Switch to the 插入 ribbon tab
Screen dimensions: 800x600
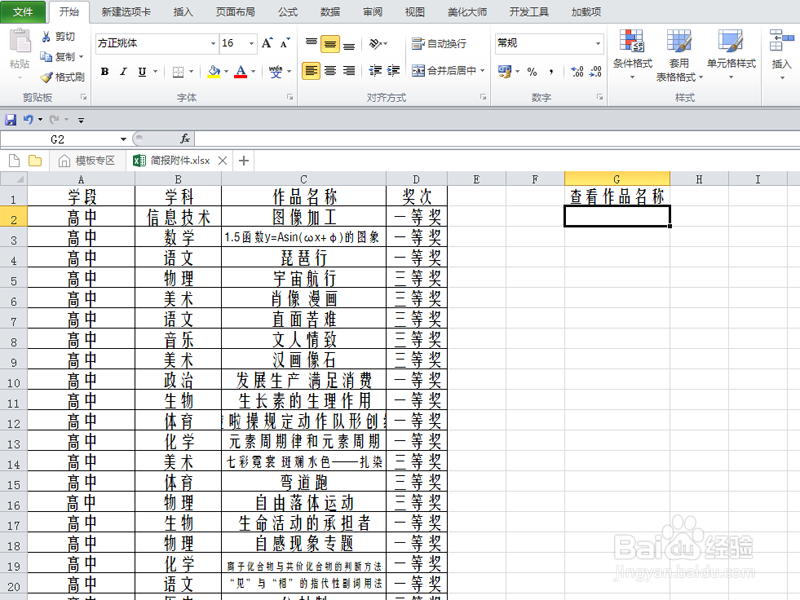point(183,12)
